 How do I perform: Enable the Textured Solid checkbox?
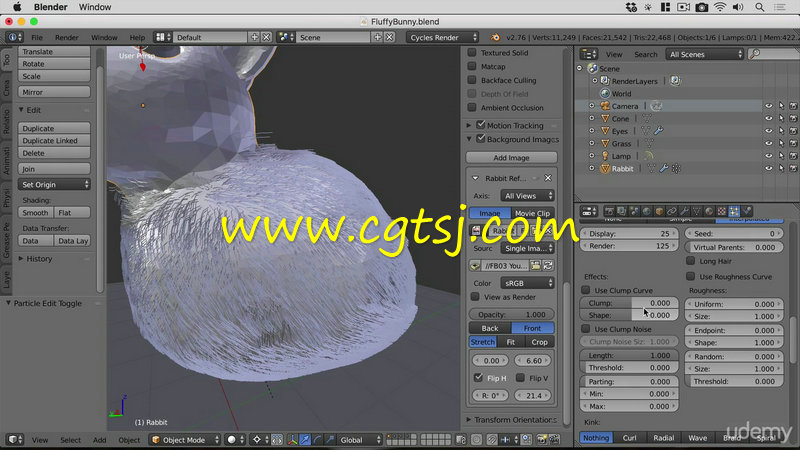click(472, 52)
